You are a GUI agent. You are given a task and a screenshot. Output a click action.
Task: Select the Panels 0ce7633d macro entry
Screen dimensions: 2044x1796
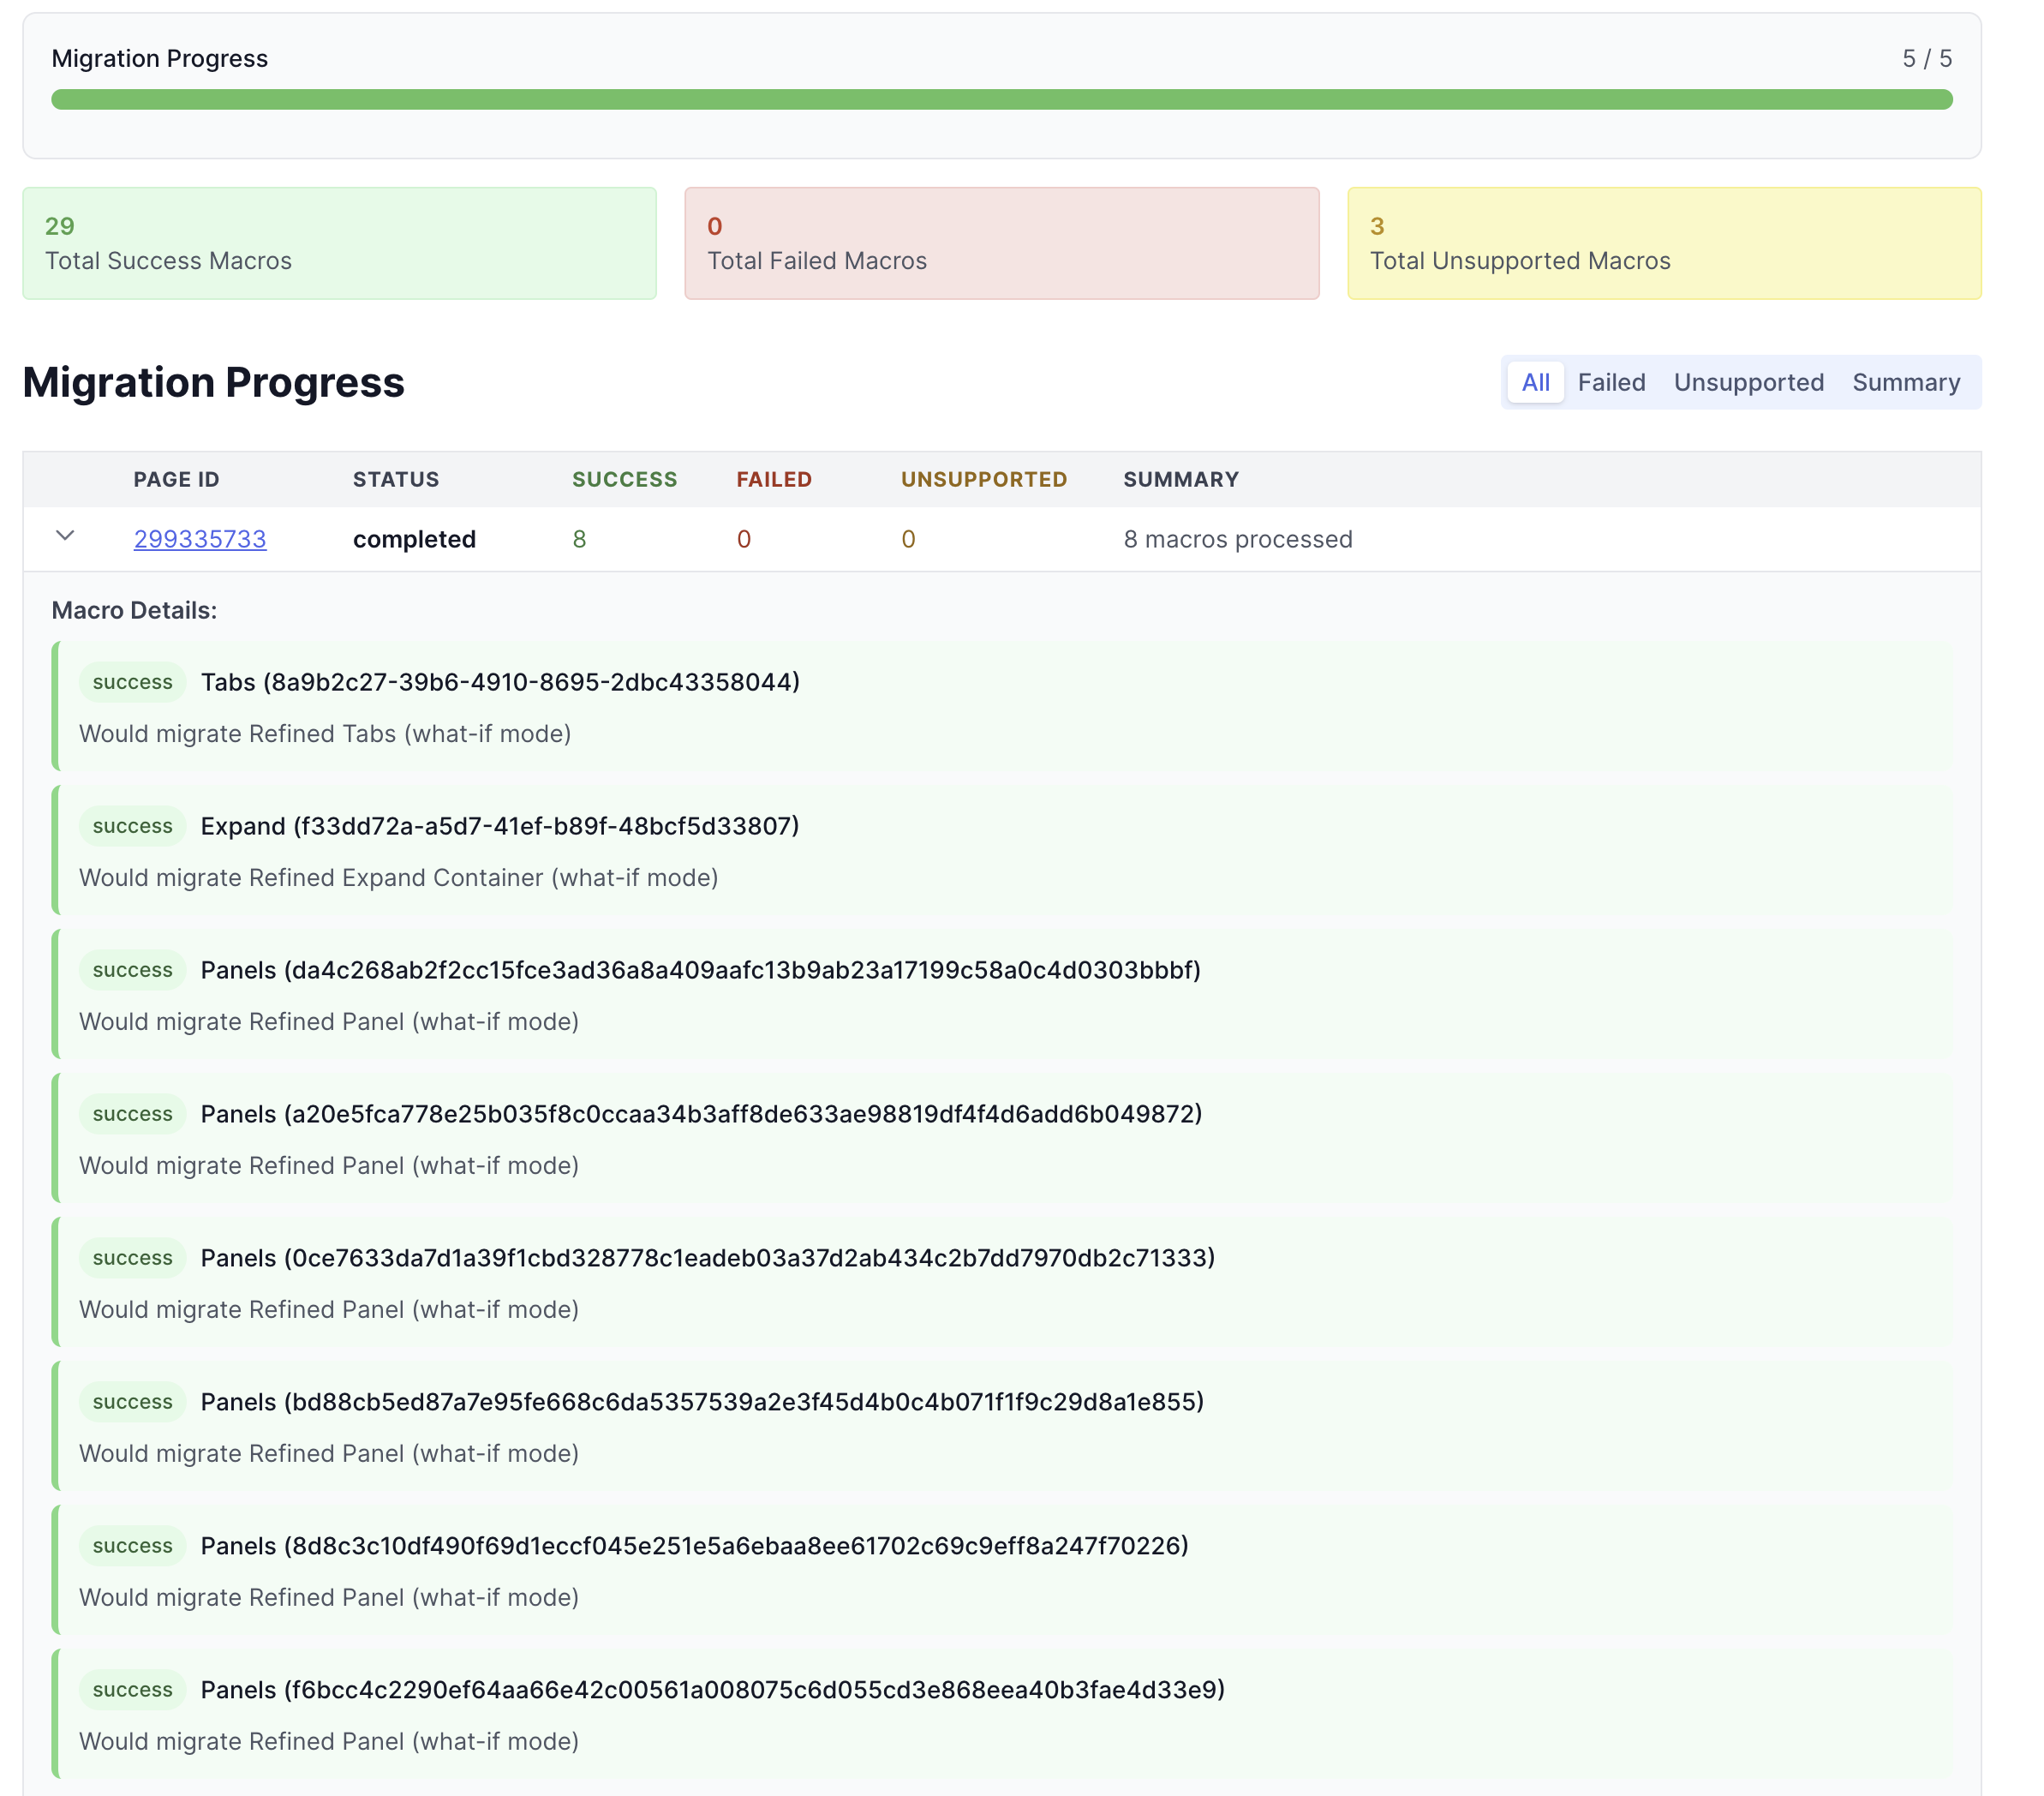coord(707,1258)
